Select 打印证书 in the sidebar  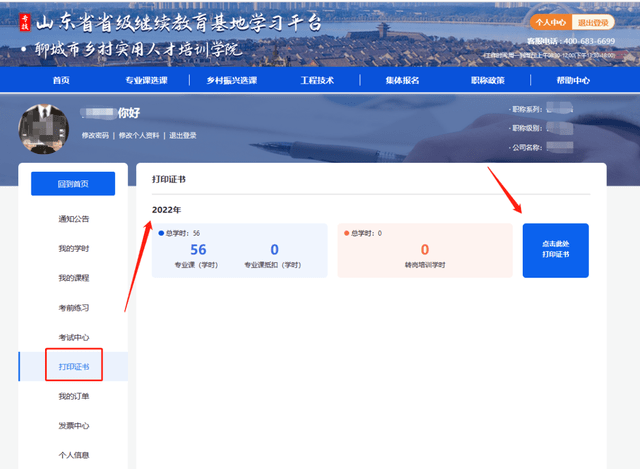pos(73,367)
